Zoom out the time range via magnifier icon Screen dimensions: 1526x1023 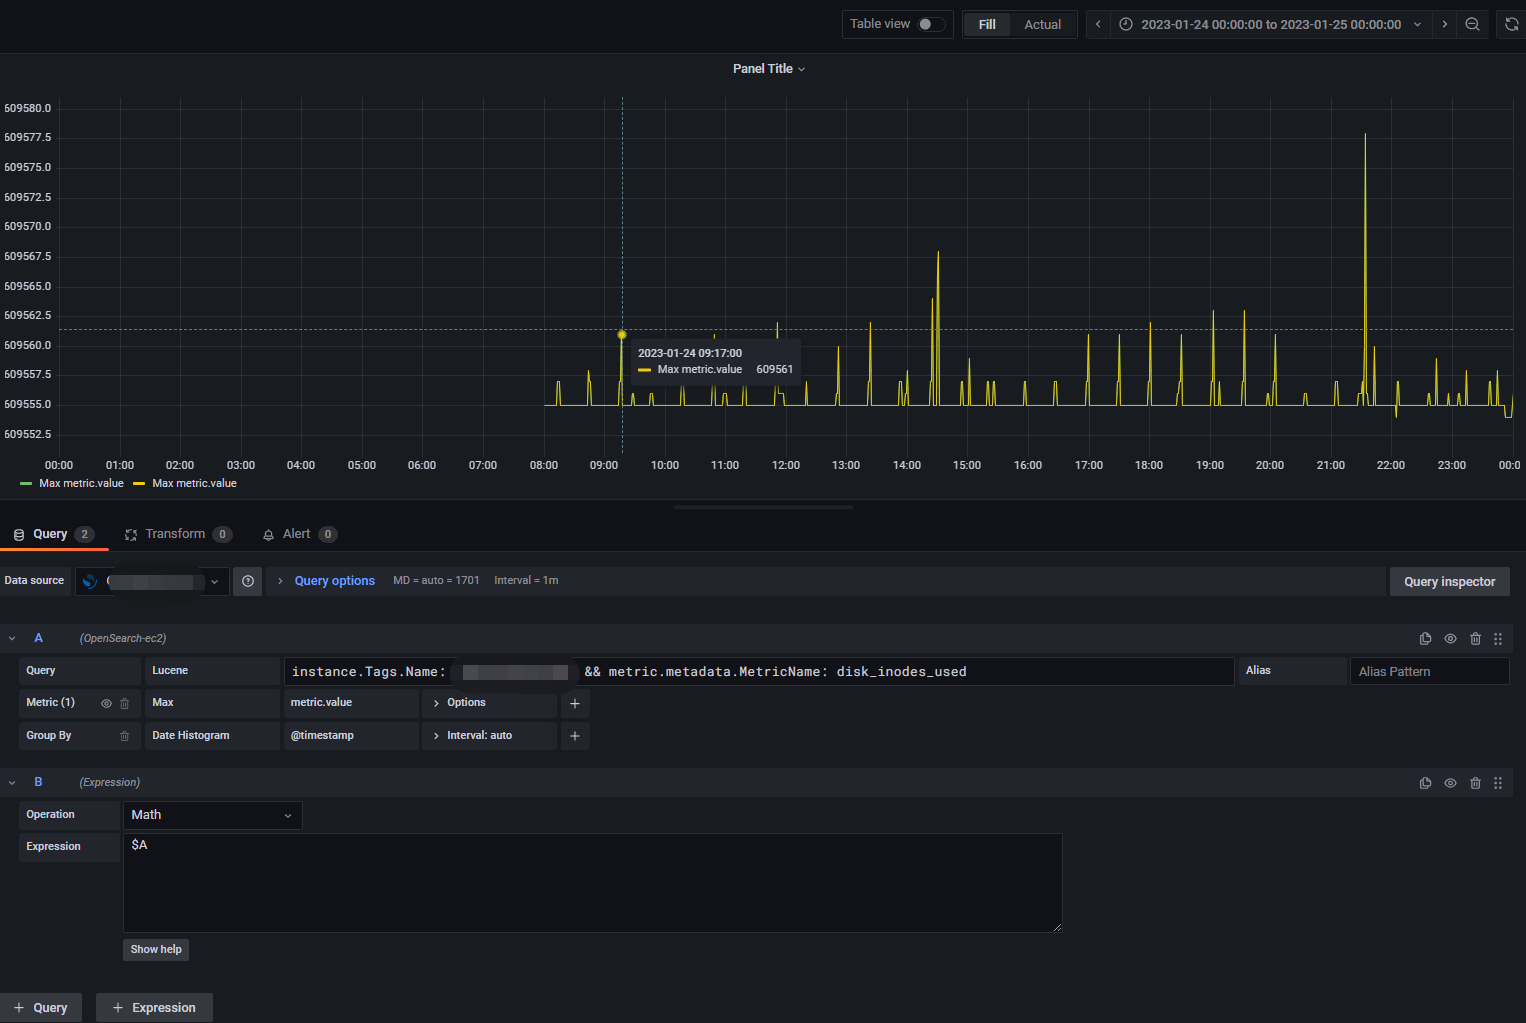[x=1472, y=24]
